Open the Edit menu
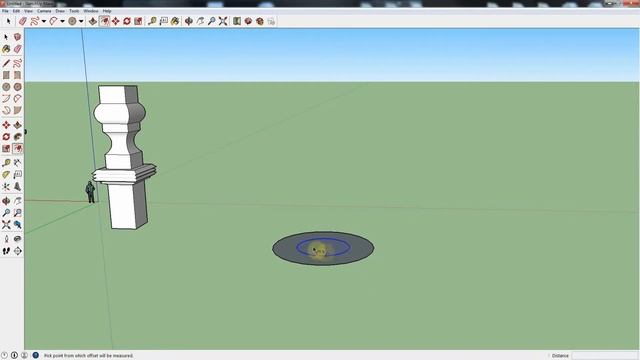The image size is (640, 360). point(16,11)
